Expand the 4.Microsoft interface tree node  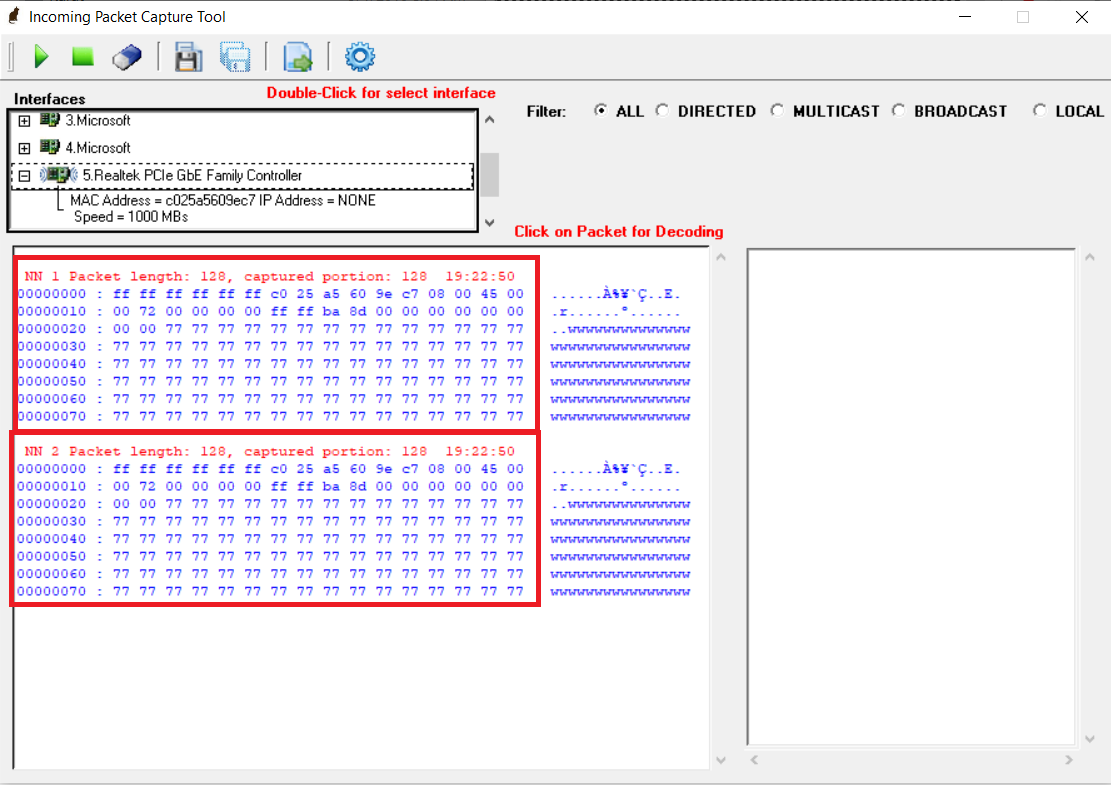25,148
